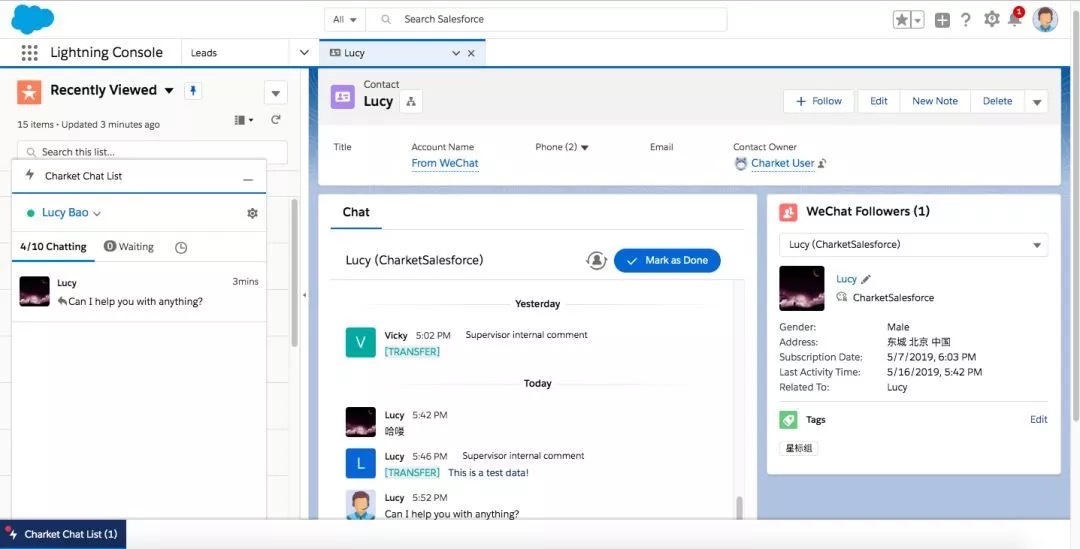Click the green Tags icon
Screen dimensions: 1080x549
[789, 419]
